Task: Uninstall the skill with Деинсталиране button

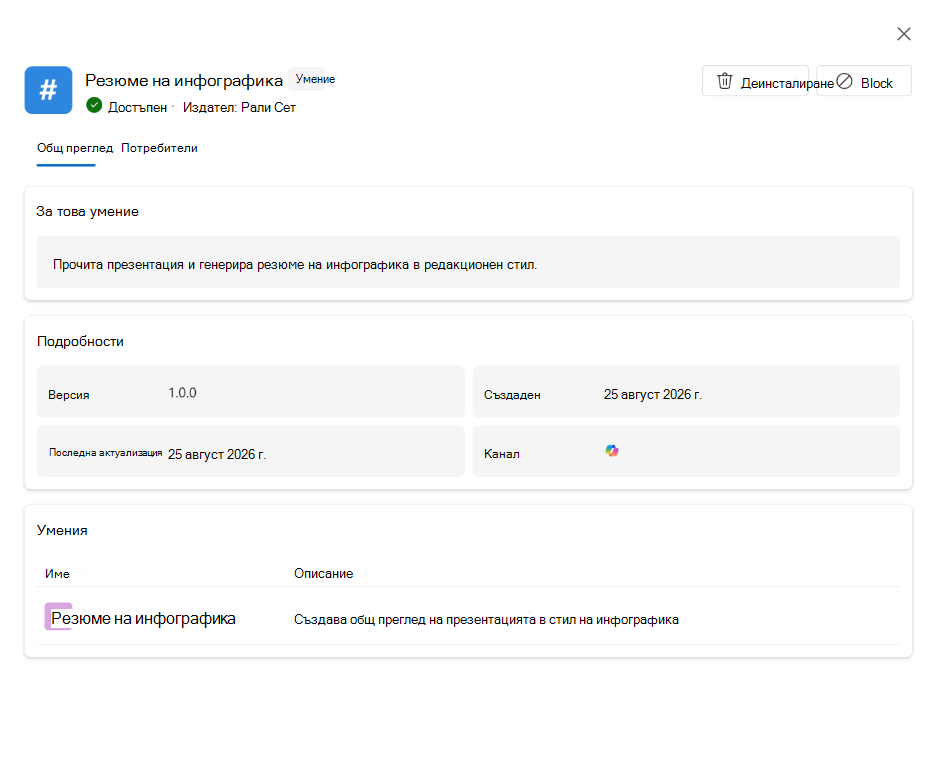Action: click(x=755, y=81)
